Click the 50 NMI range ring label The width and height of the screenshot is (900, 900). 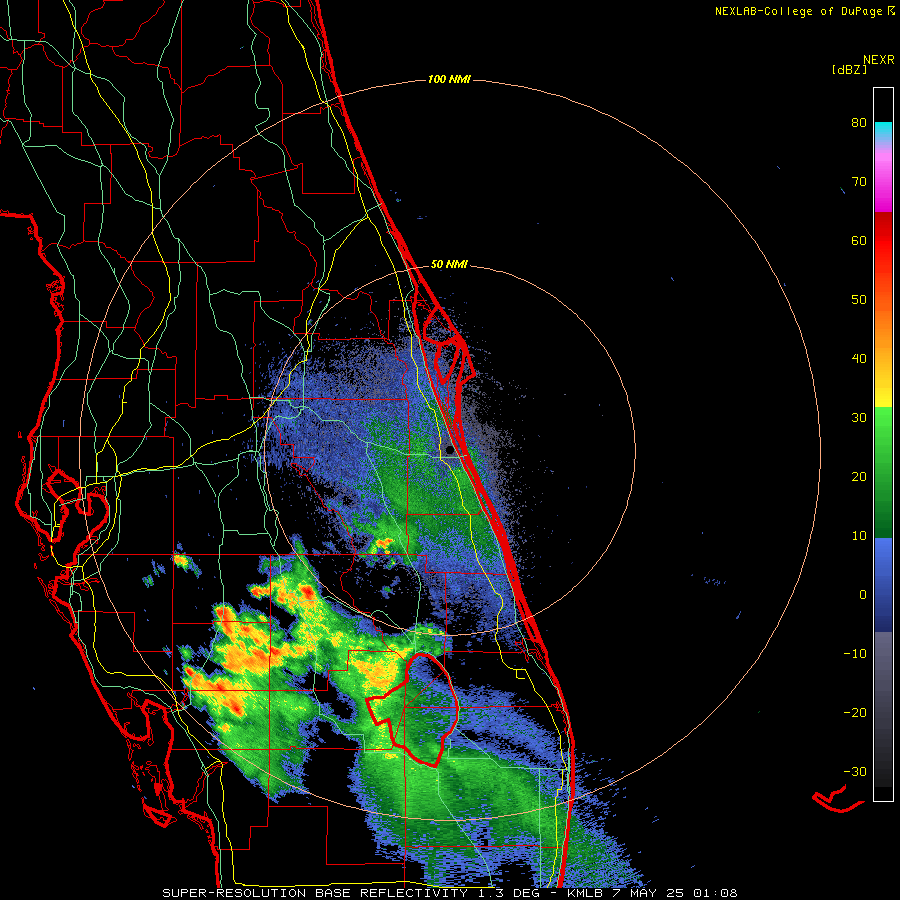click(449, 265)
